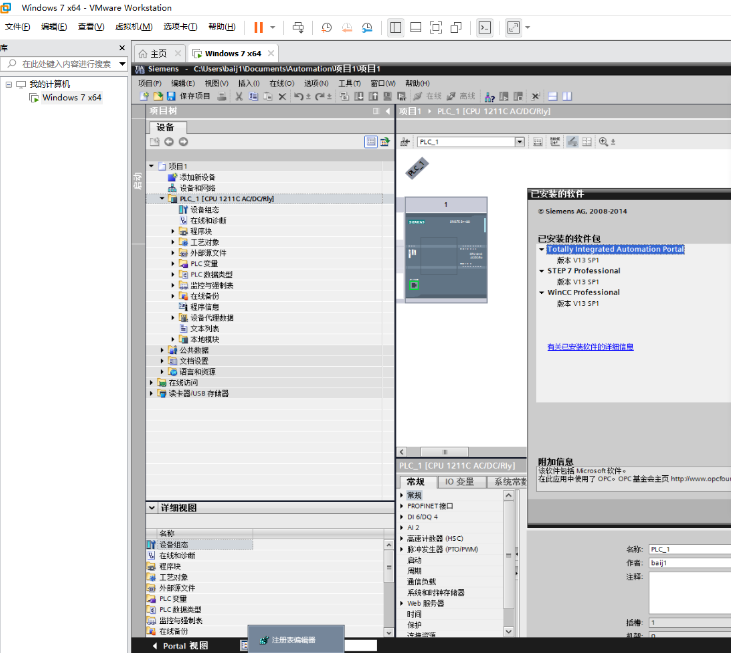This screenshot has height=653, width=731.
Task: Click the horizontal scrollbar under device view
Action: [444, 452]
